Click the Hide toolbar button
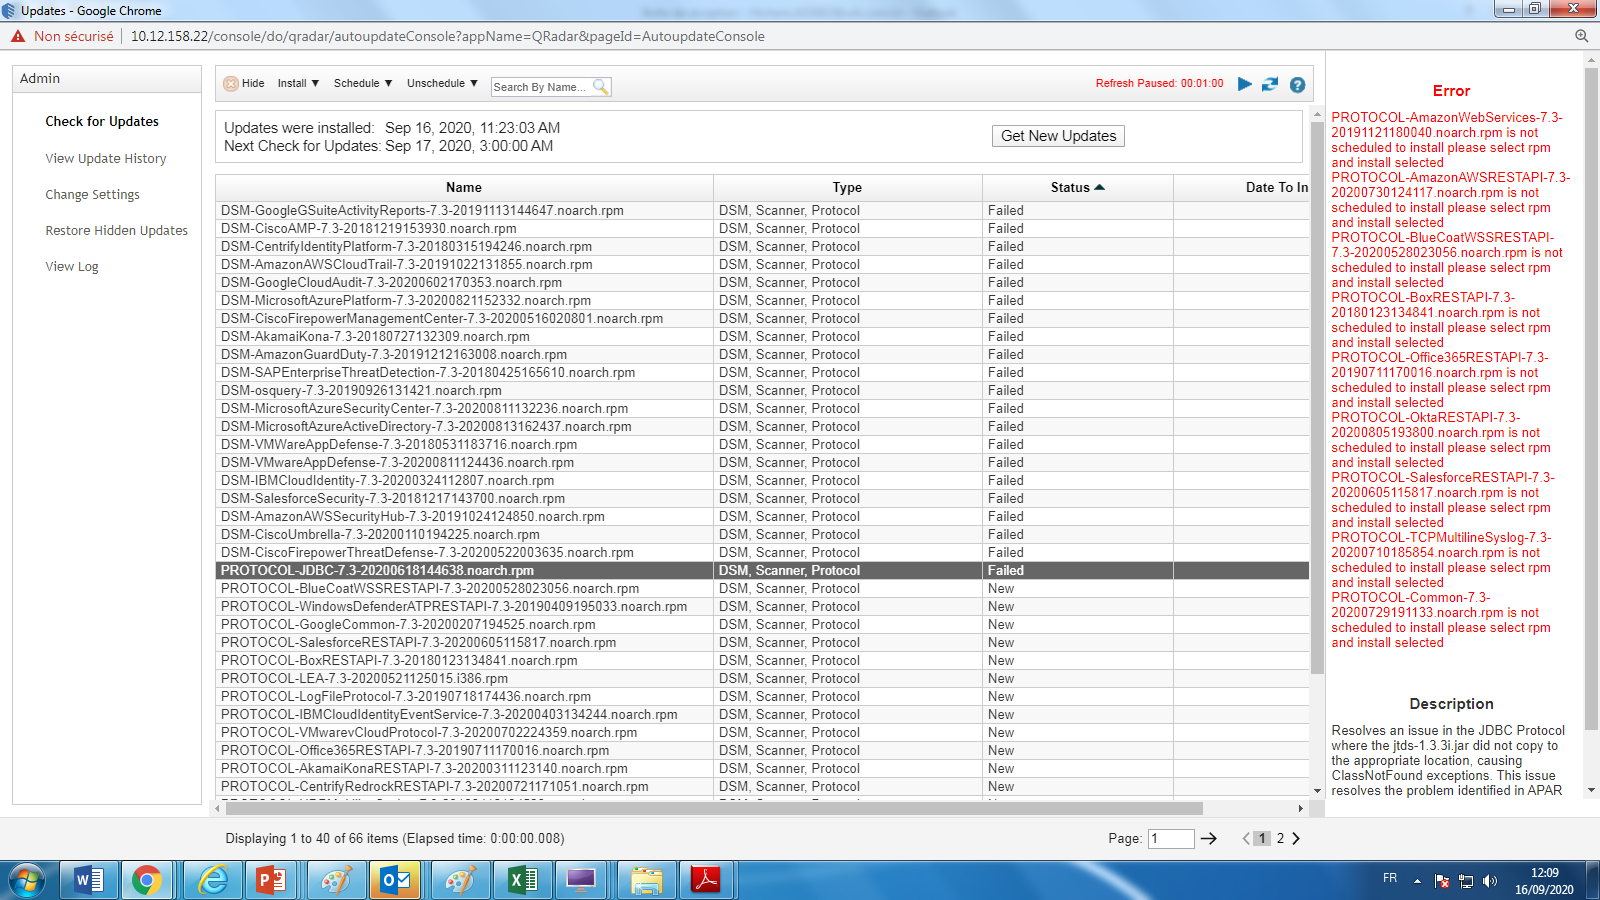The height and width of the screenshot is (900, 1600). [x=244, y=84]
